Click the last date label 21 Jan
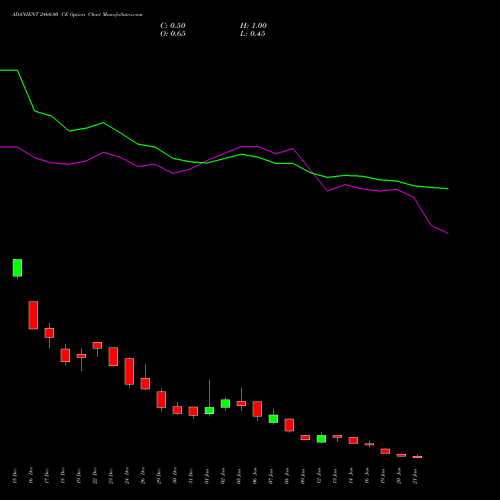500x500 pixels. [415, 476]
